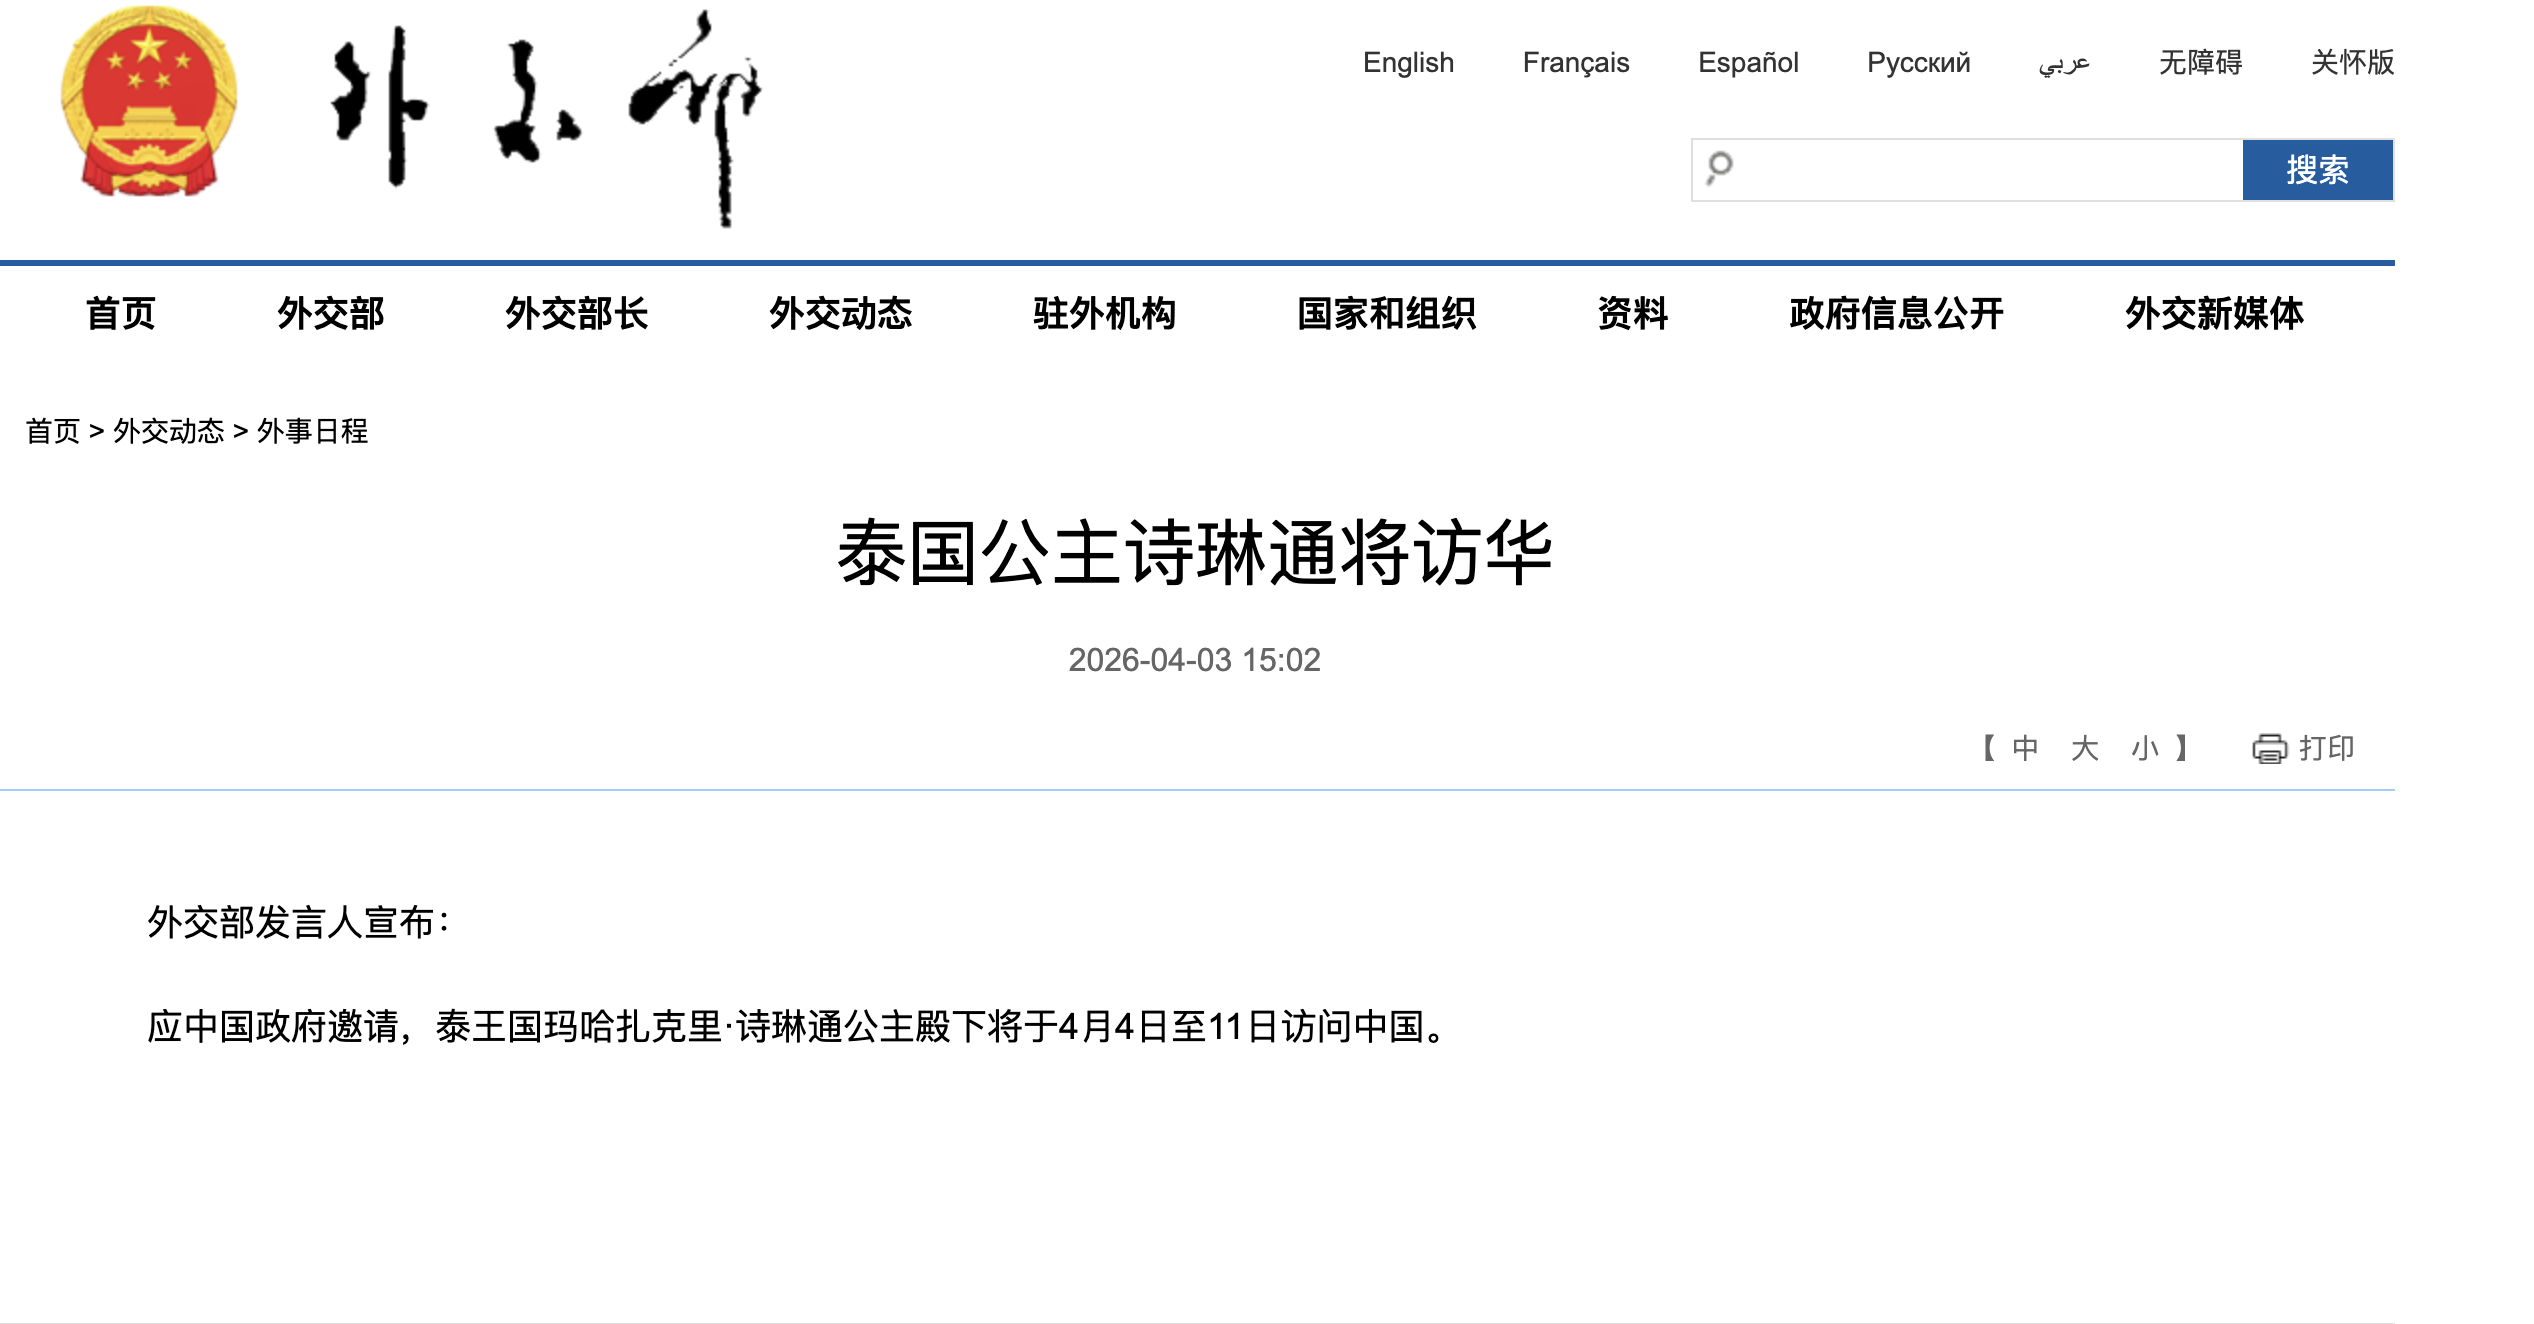The width and height of the screenshot is (2534, 1324).
Task: Go to 外事日程 in breadcrumb
Action: pos(312,431)
